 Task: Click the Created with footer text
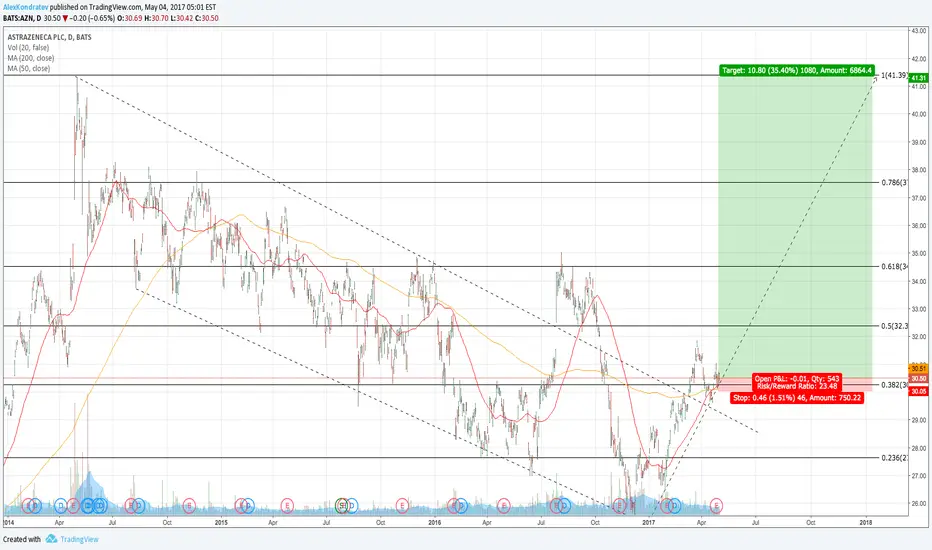[22, 539]
